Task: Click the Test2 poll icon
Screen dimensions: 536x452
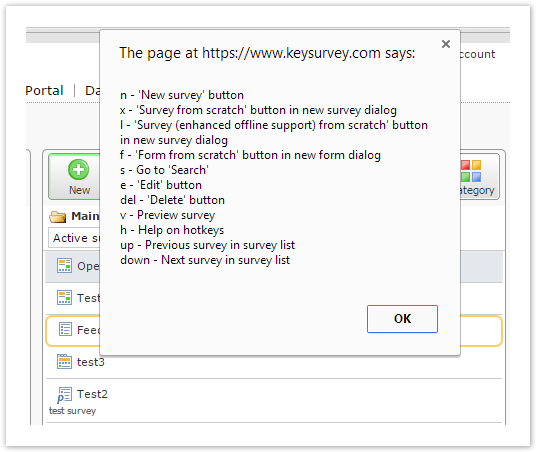Action: (64, 395)
